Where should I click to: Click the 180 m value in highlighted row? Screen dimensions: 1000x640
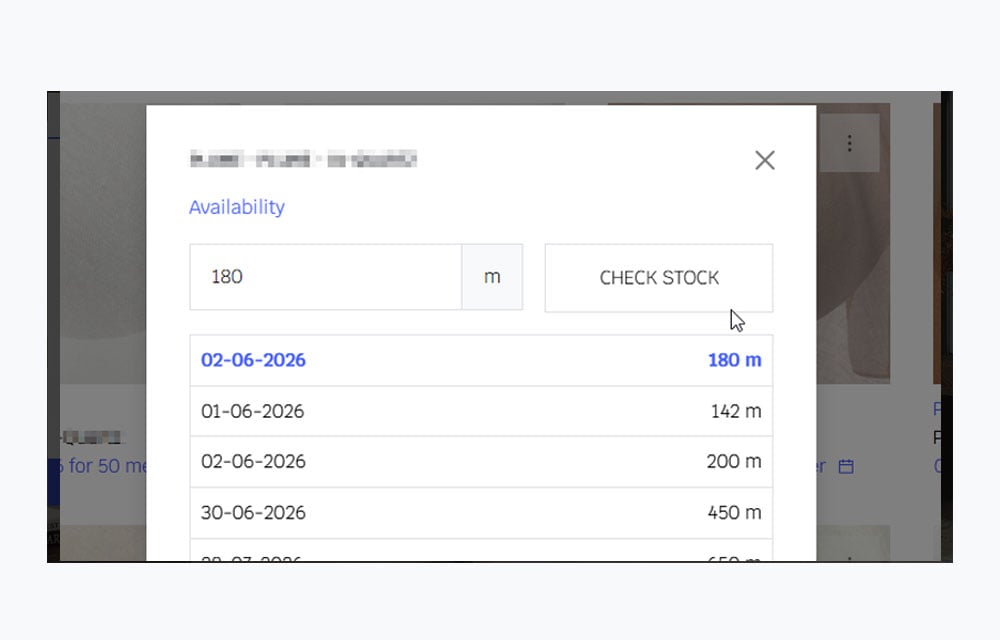(x=735, y=360)
